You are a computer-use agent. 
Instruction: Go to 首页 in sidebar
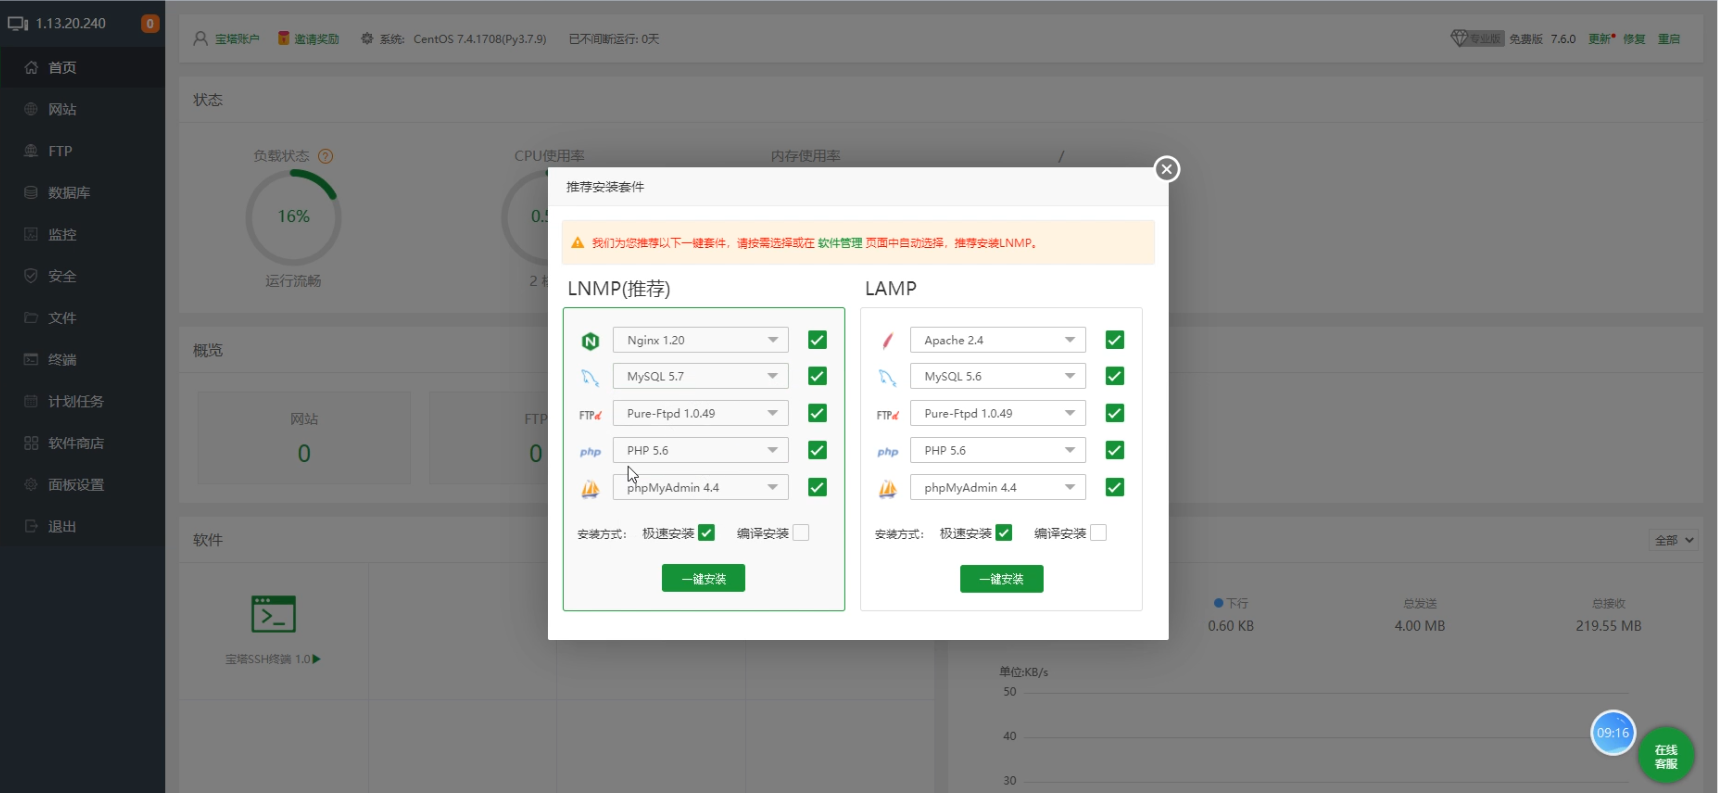(82, 67)
